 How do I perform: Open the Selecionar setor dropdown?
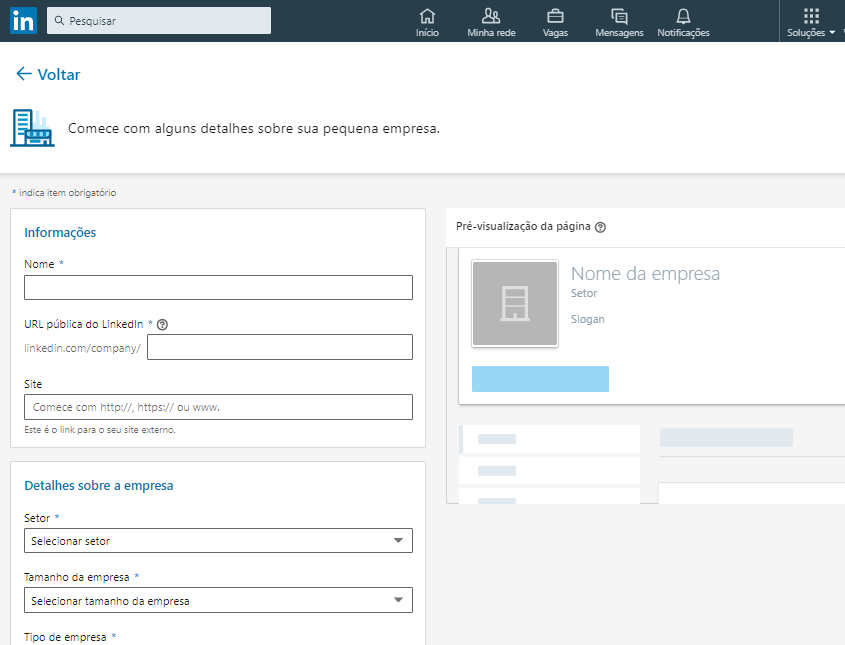coord(218,540)
